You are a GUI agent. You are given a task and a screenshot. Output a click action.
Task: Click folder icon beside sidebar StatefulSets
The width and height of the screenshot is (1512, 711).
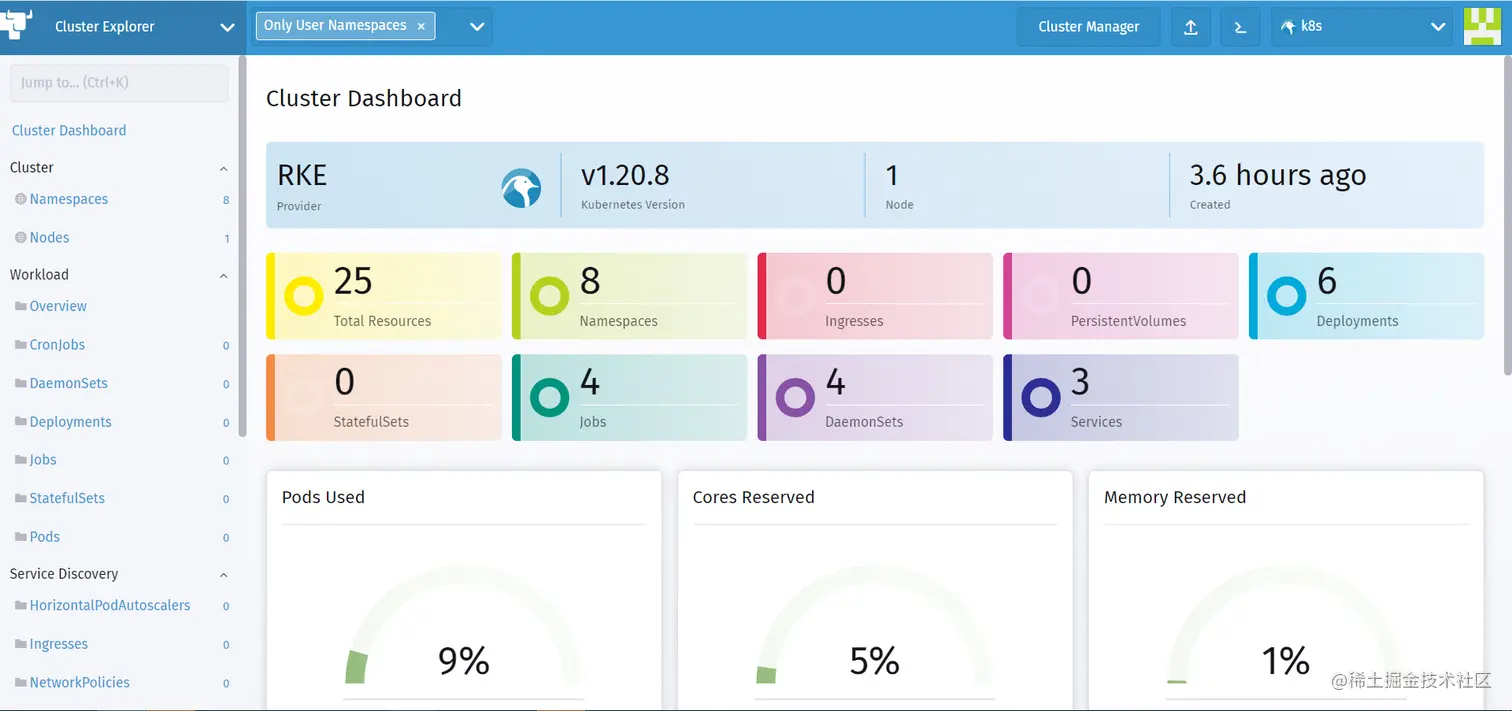coord(20,498)
